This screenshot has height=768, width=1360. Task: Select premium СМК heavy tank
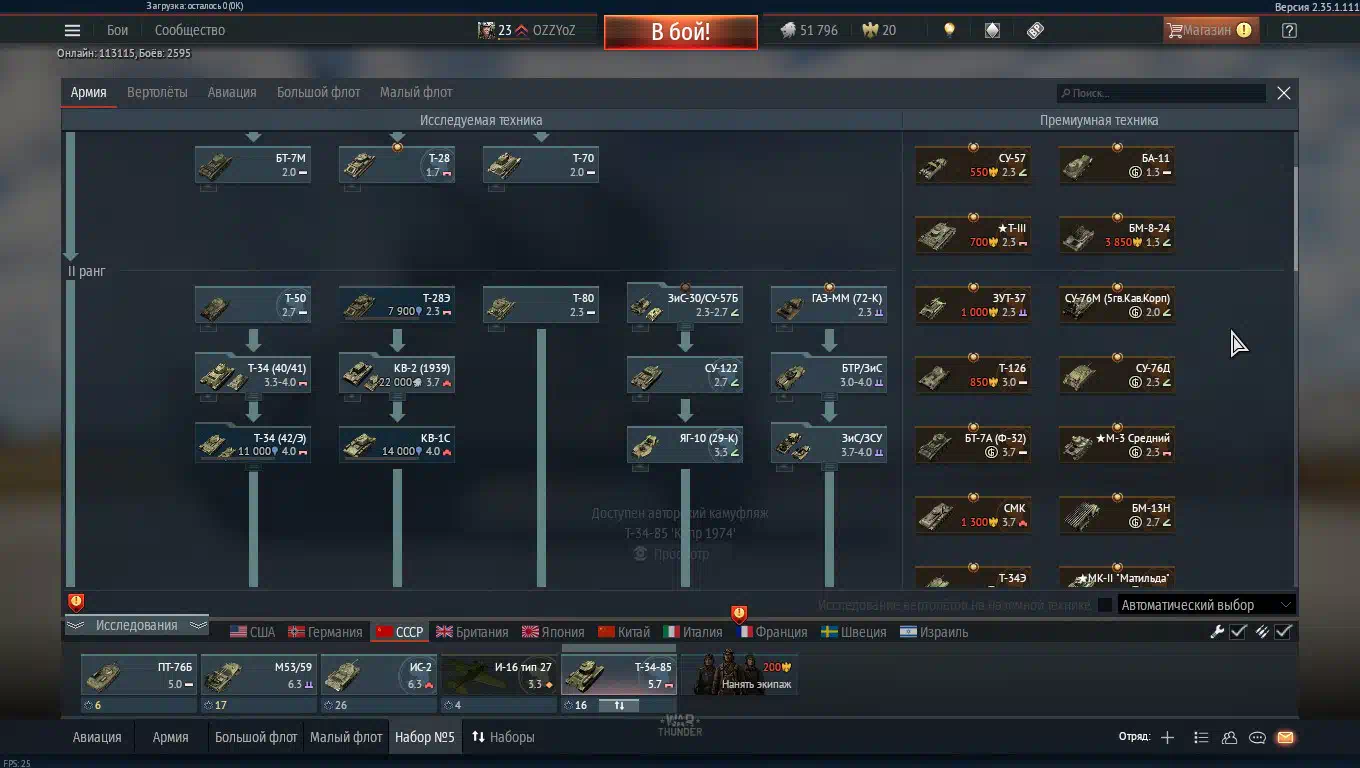(x=973, y=515)
